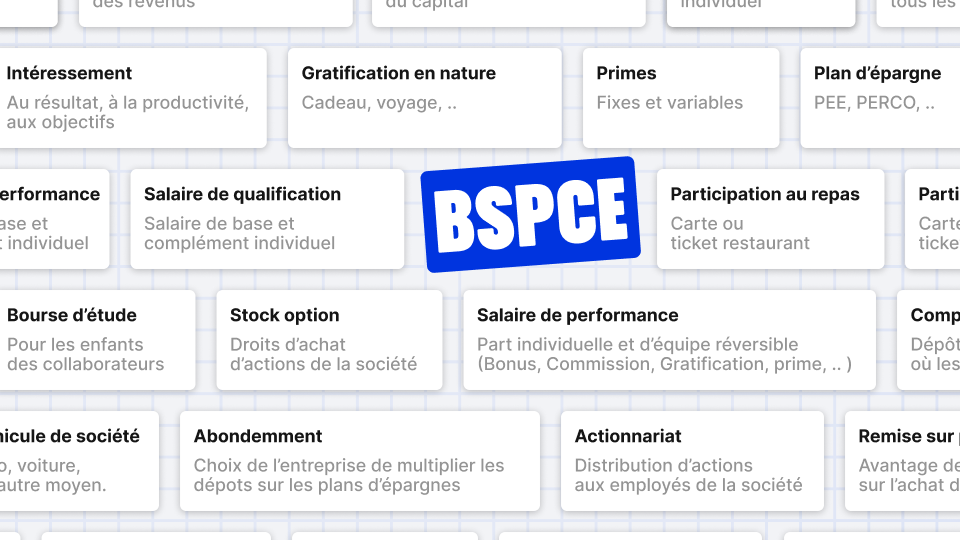
Task: Open the Plan d'épargne card
Action: (880, 98)
